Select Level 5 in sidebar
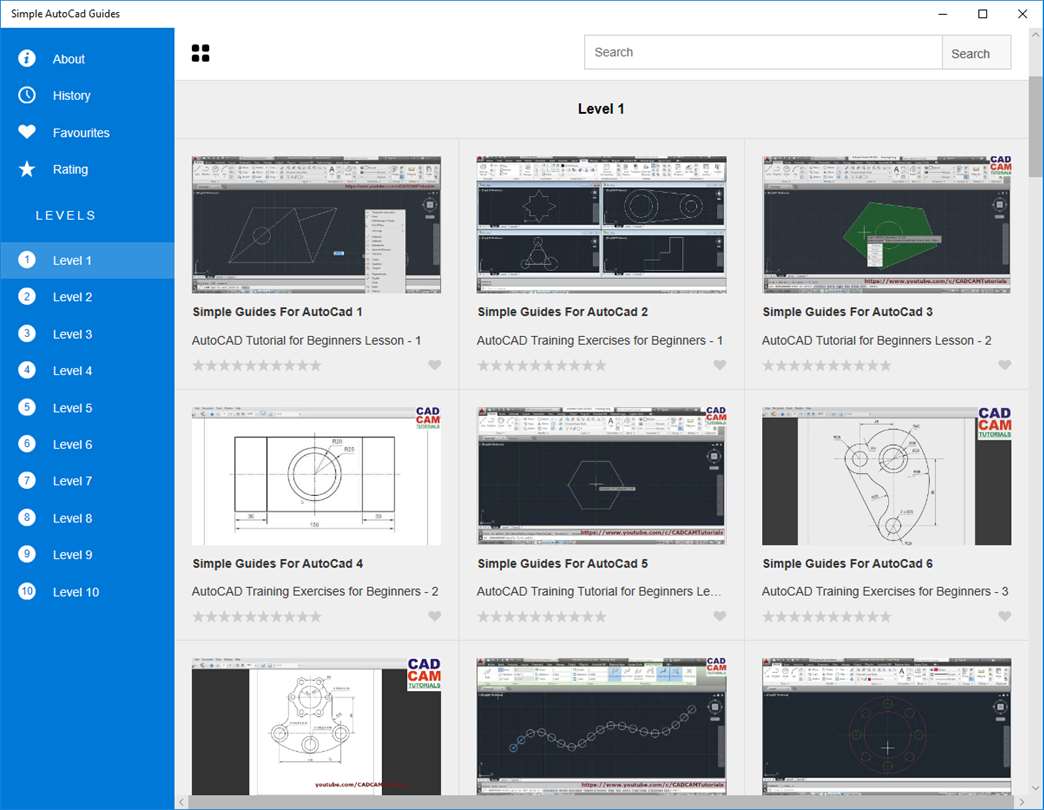 tap(87, 408)
